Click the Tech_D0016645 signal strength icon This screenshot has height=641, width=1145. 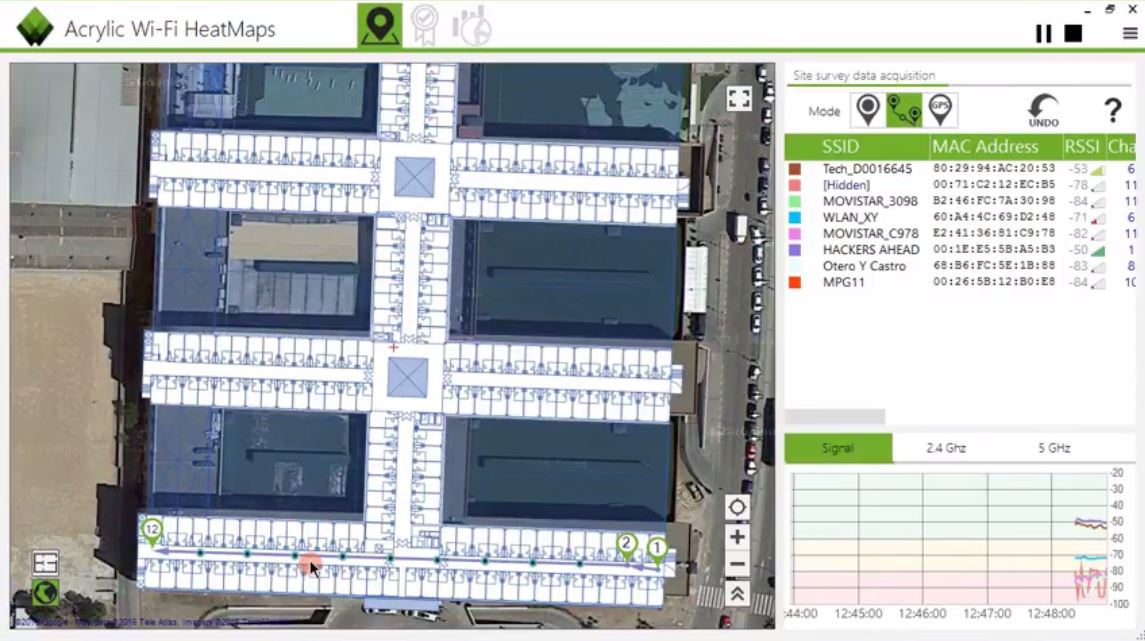click(1098, 169)
